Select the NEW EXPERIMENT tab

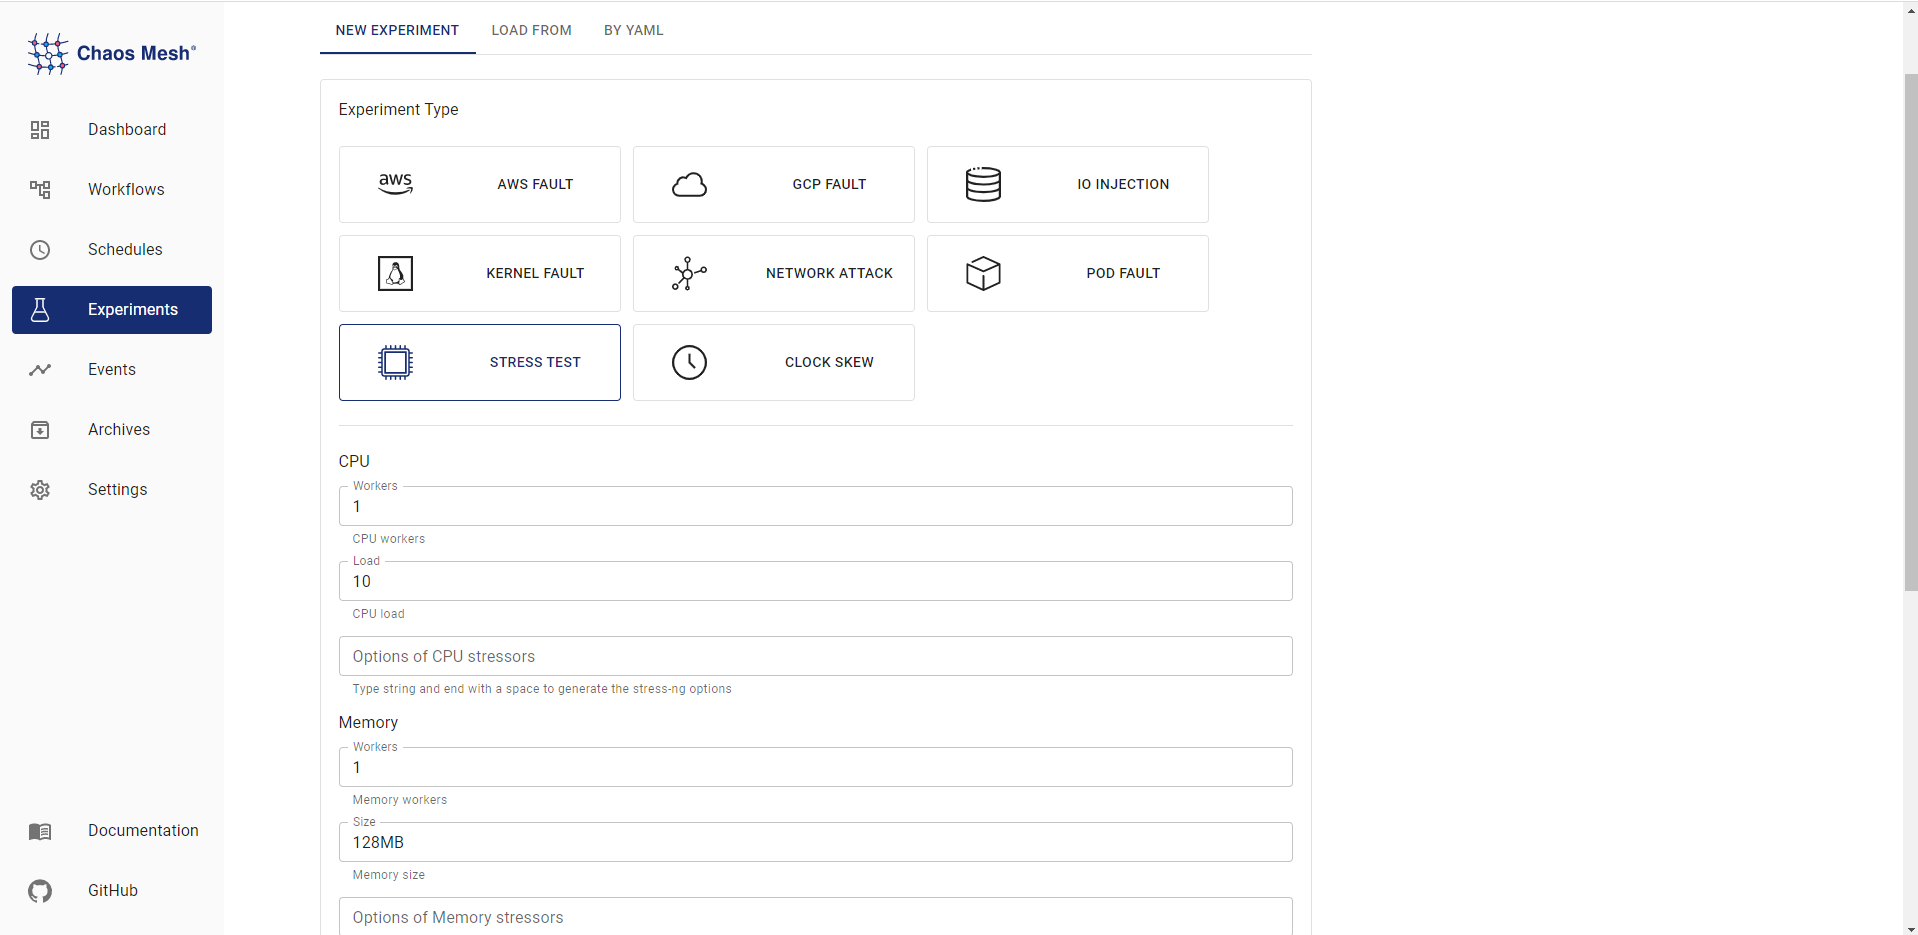tap(396, 30)
